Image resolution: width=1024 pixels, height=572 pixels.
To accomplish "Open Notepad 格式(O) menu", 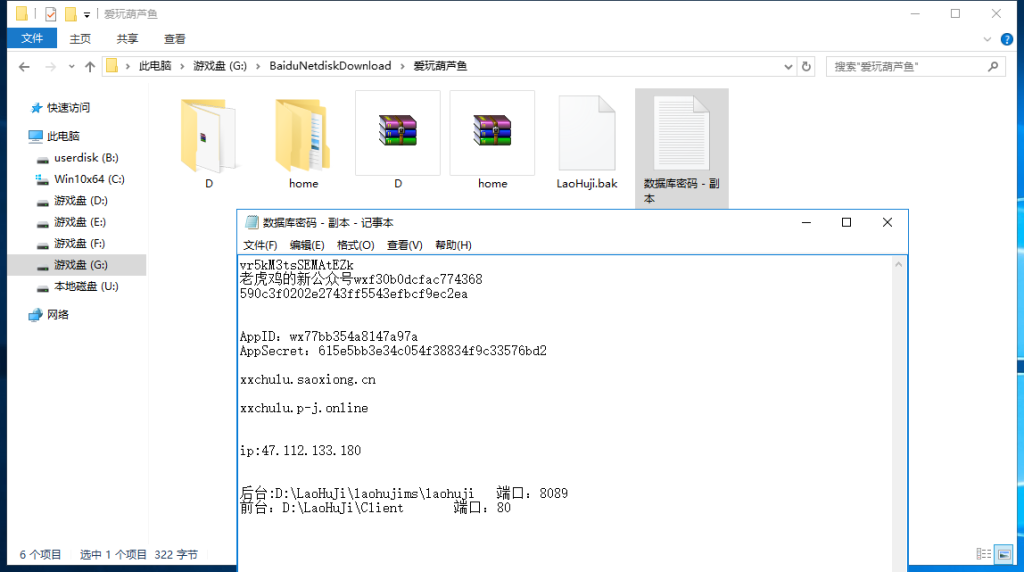I will tap(355, 245).
